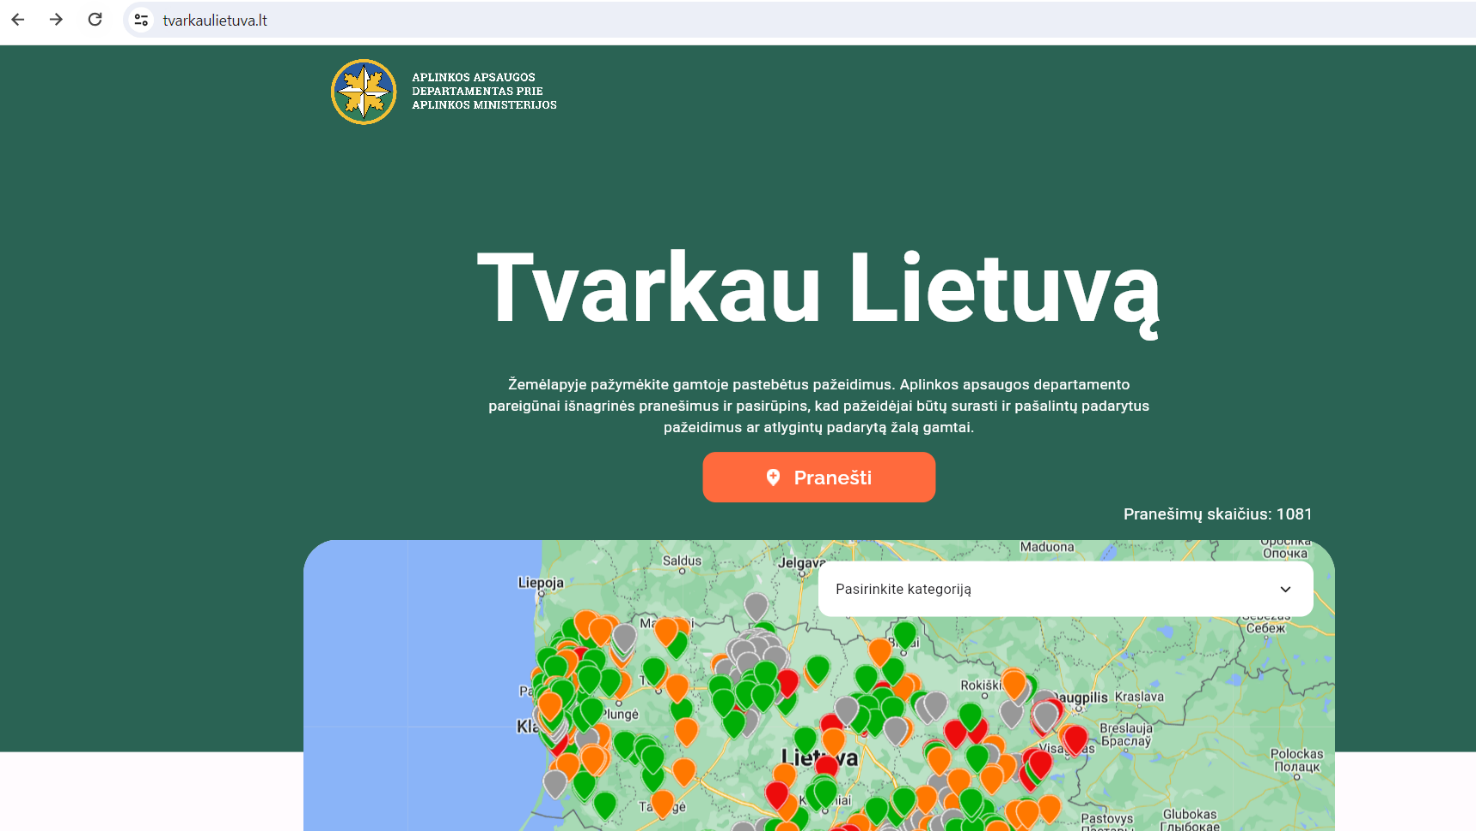Click the Saldus town label on map
The height and width of the screenshot is (831, 1476).
pos(682,561)
